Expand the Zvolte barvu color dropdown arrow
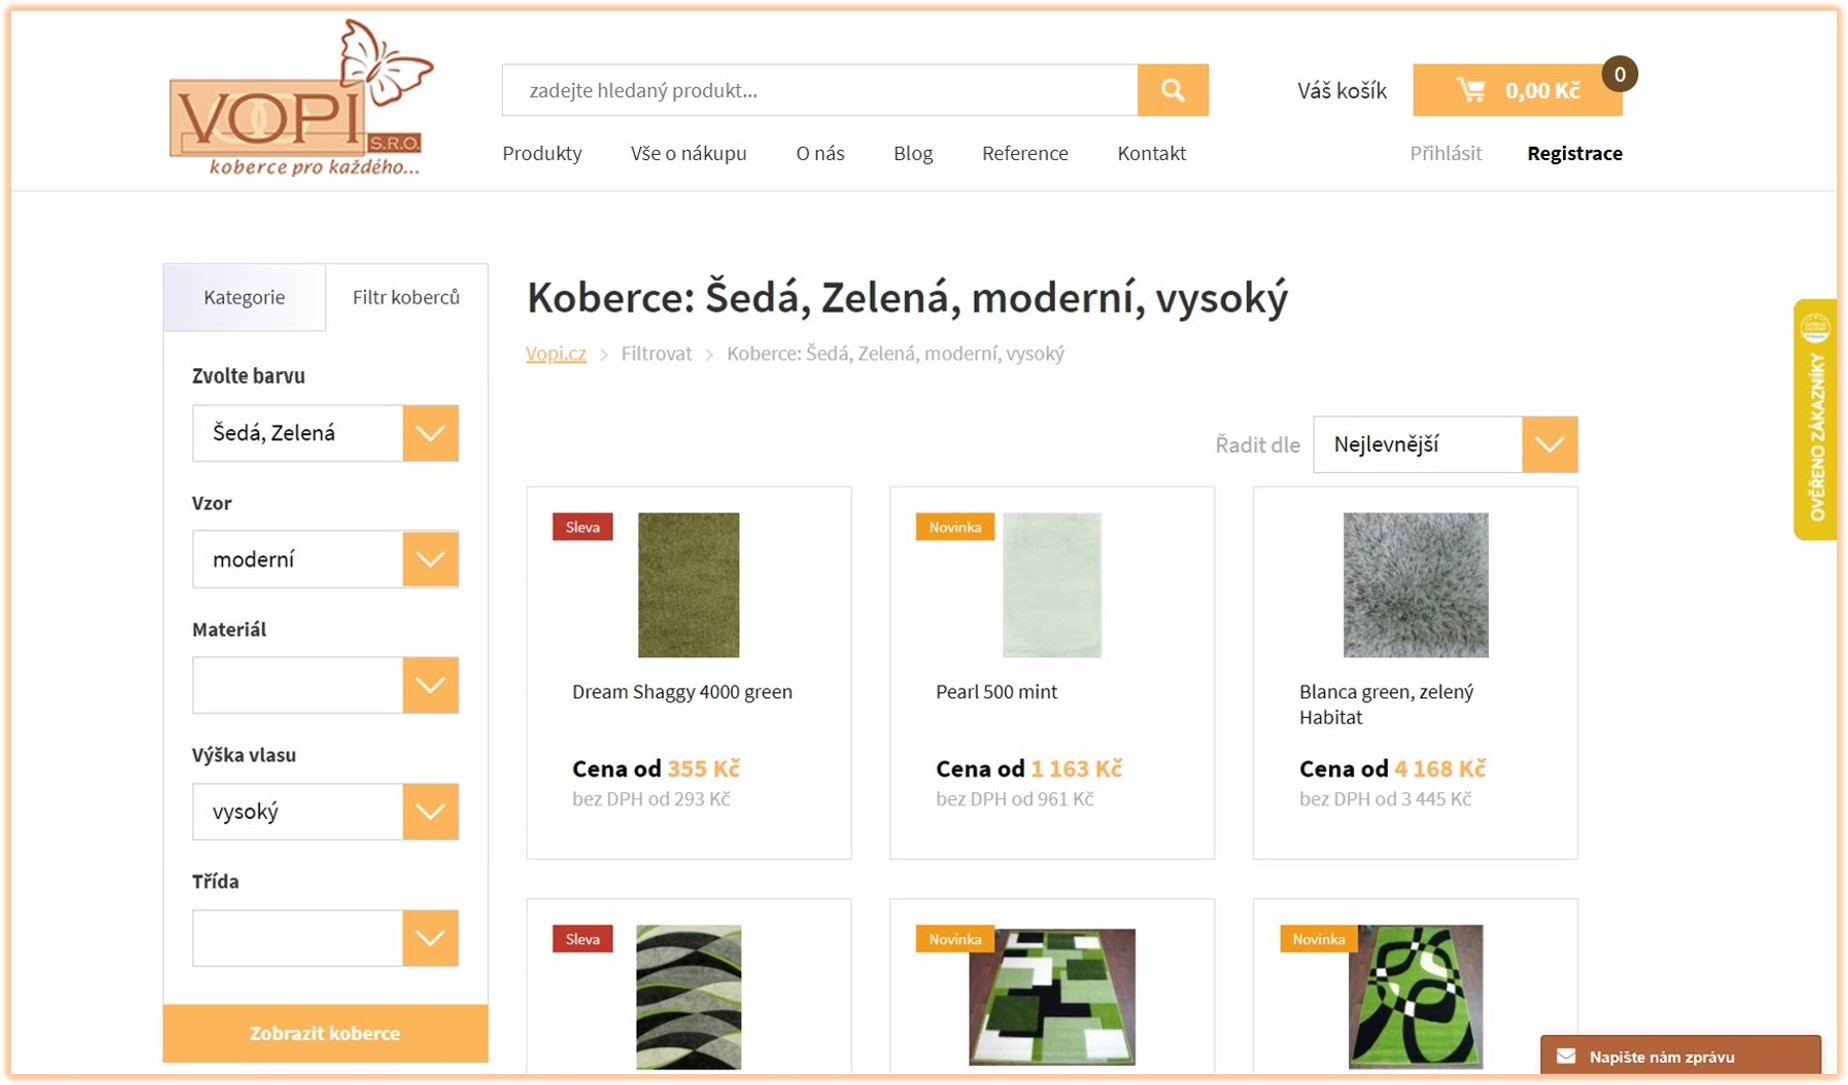The width and height of the screenshot is (1848, 1085). click(431, 433)
